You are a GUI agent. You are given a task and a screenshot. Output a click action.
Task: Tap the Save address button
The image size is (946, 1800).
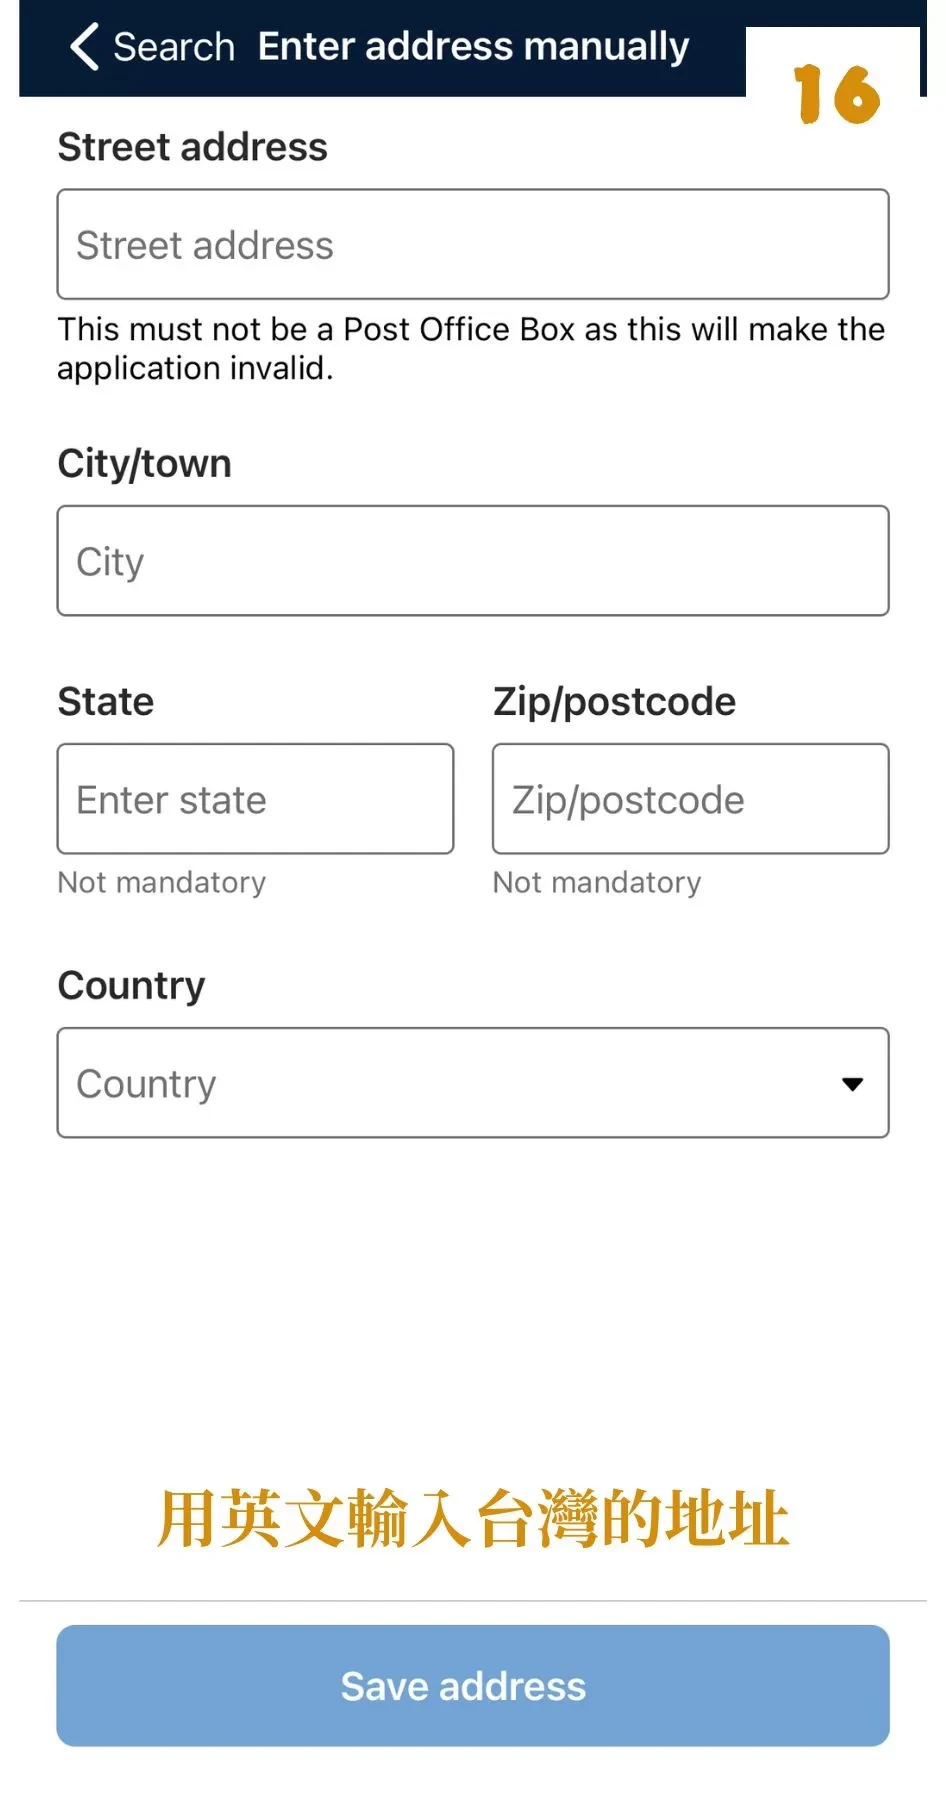point(473,1686)
